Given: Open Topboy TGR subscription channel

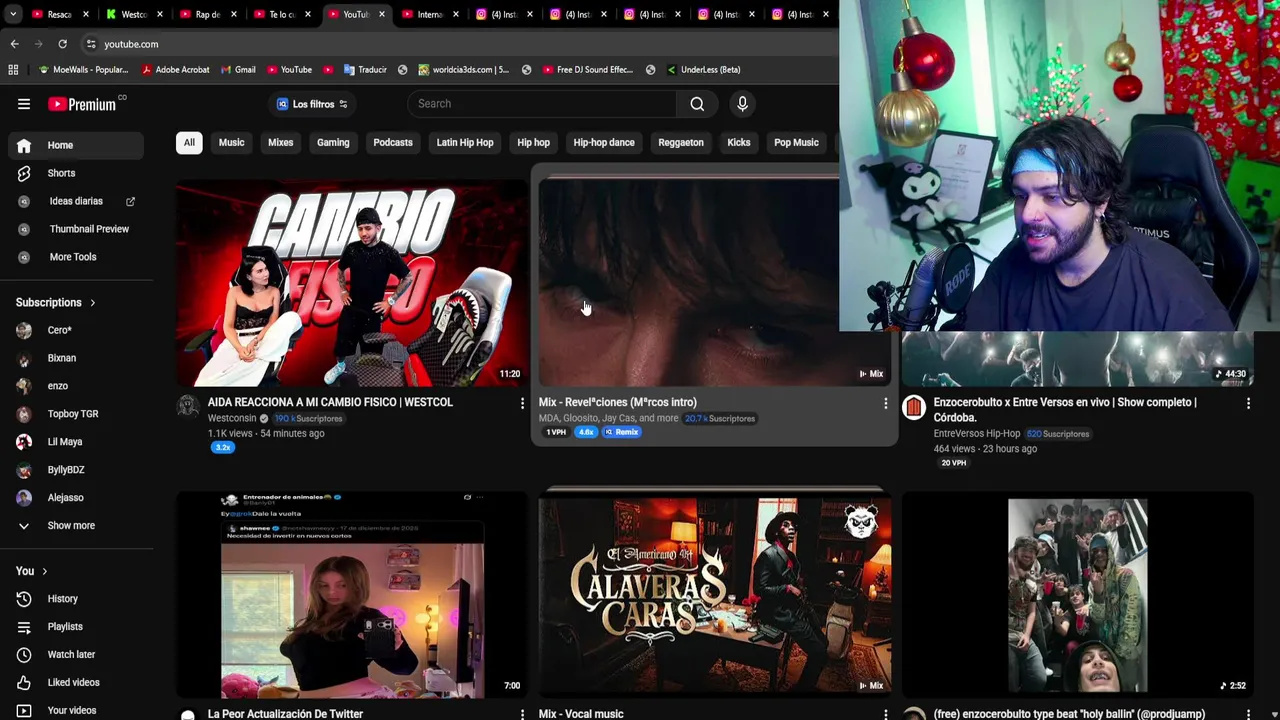Looking at the screenshot, I should tap(76, 414).
